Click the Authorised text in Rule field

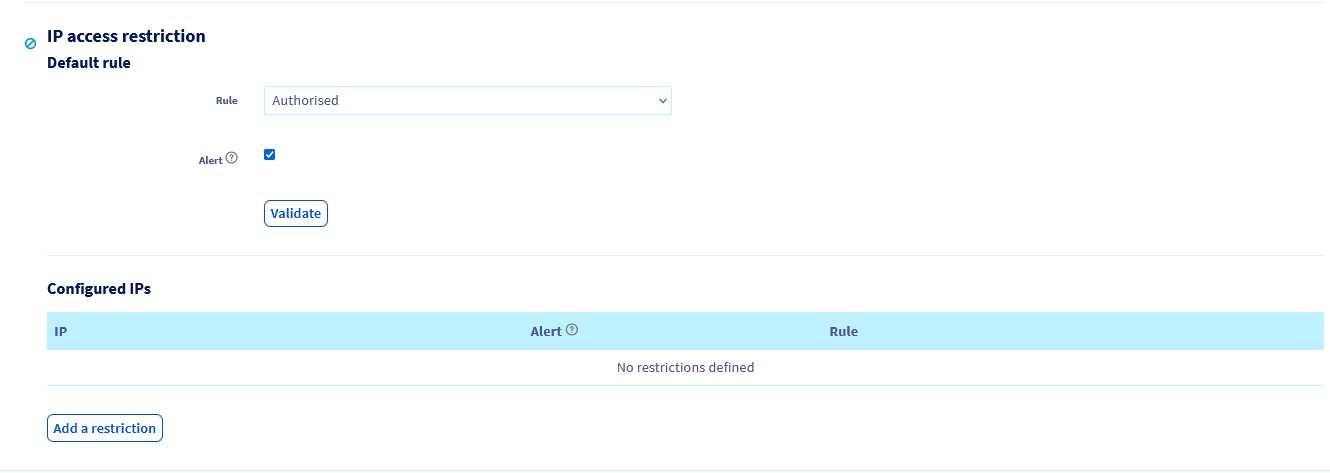tap(306, 101)
